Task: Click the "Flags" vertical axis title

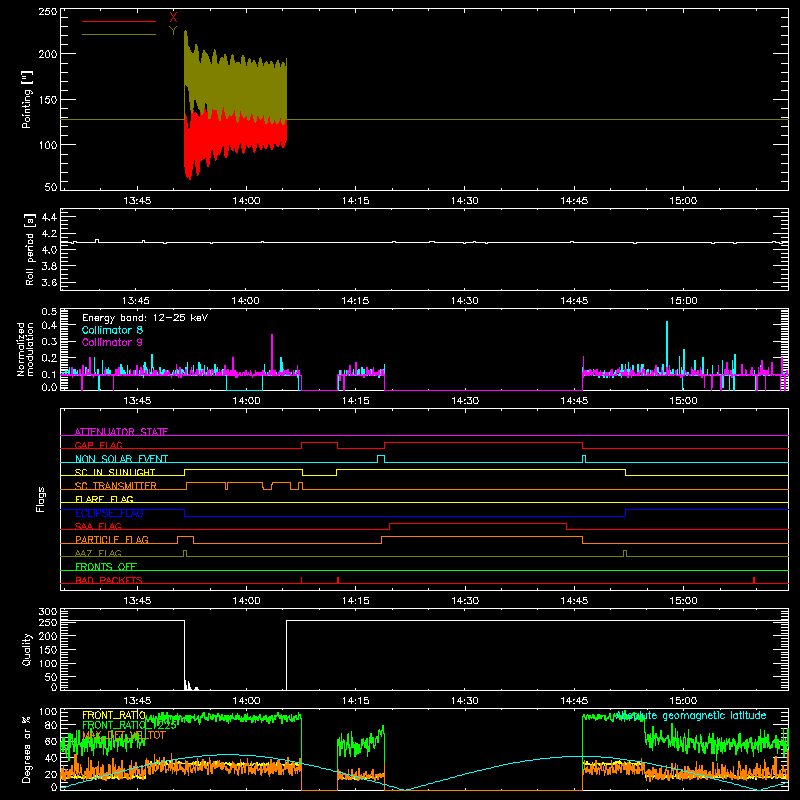Action: click(40, 499)
